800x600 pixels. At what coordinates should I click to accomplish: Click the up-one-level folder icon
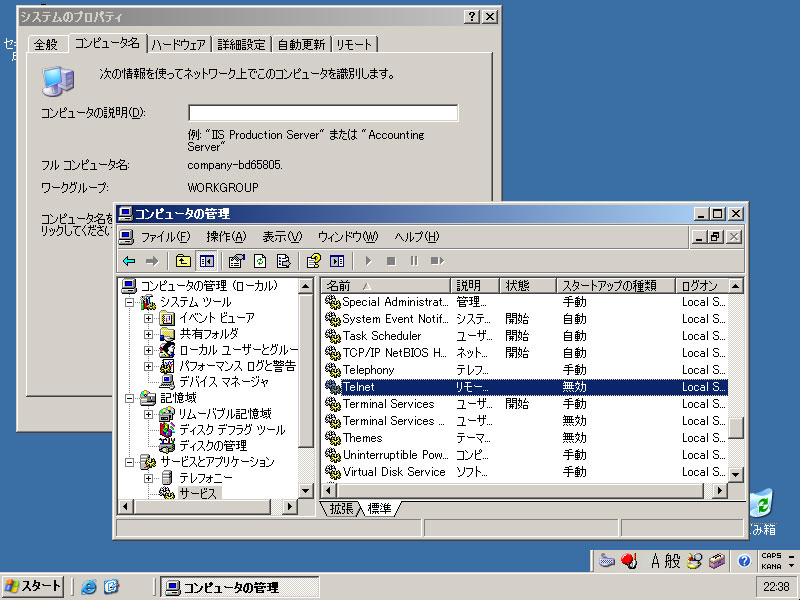pos(183,261)
